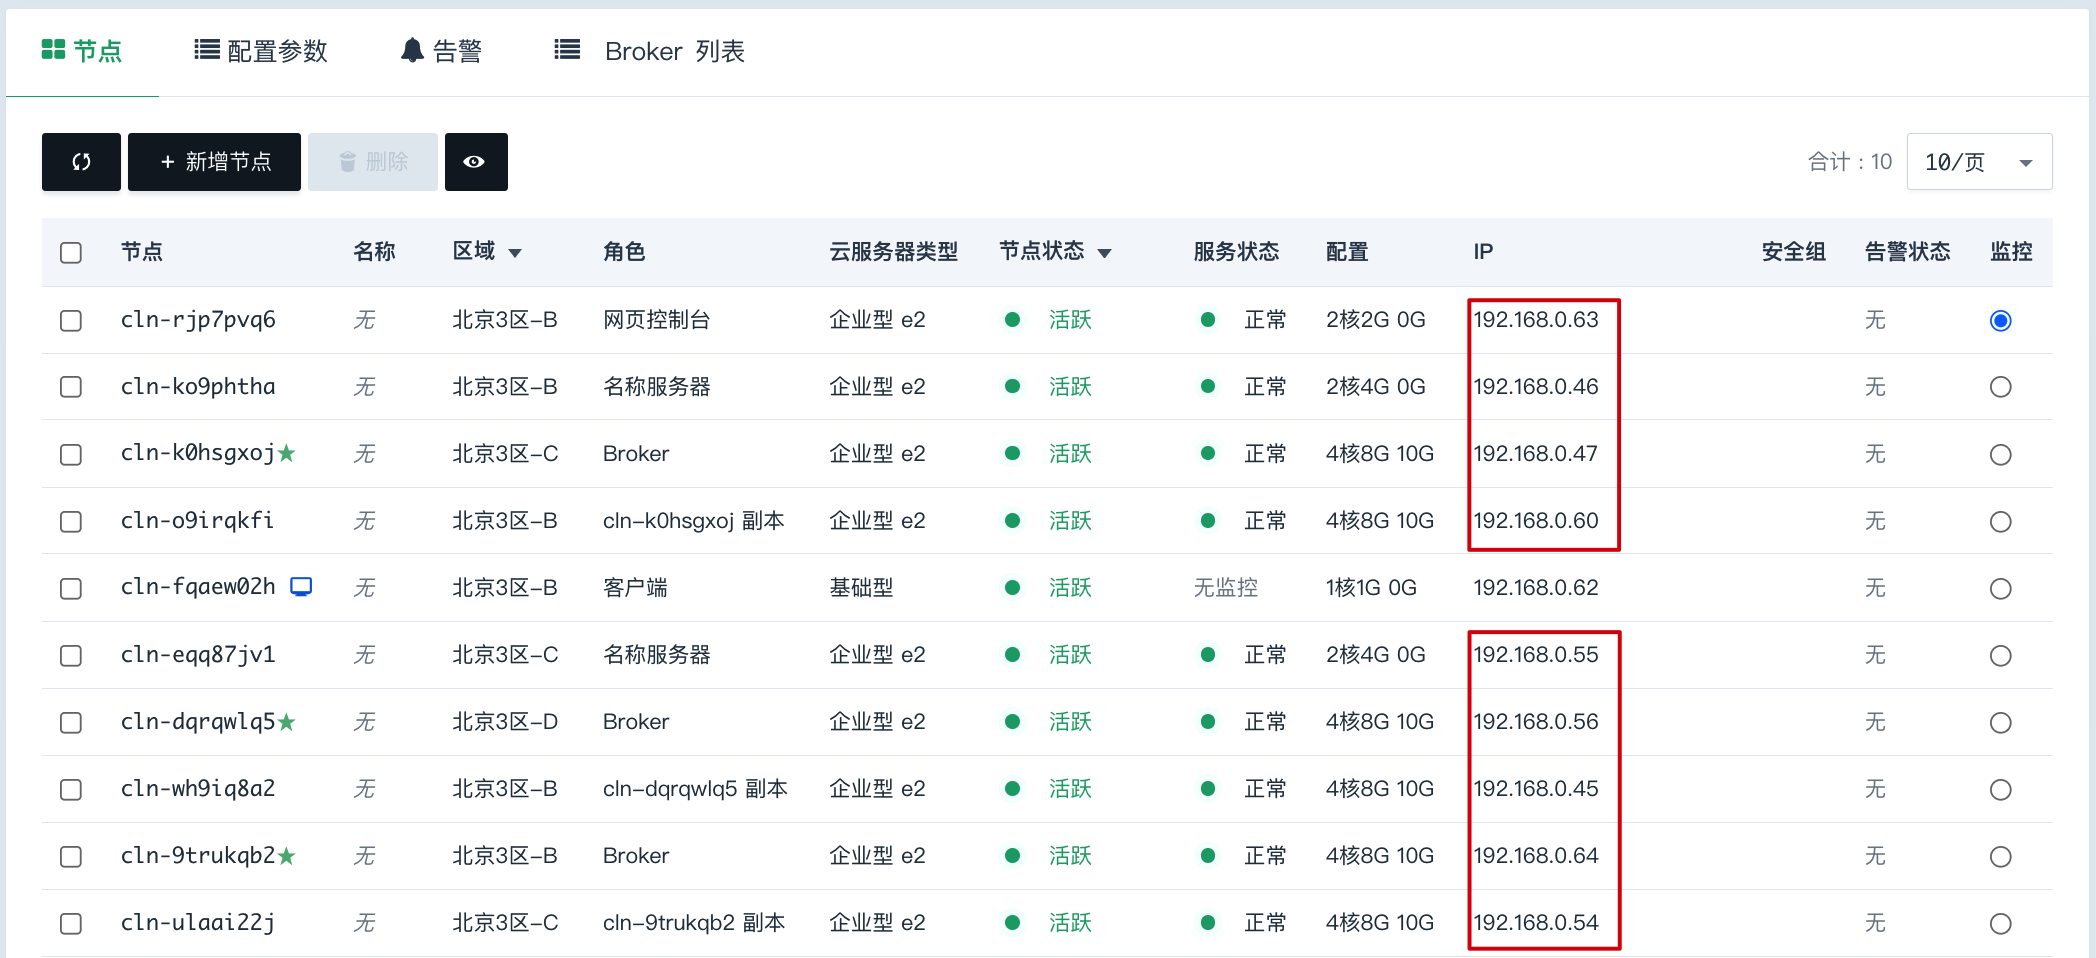Expand the 区域 column filter arrow

point(515,253)
